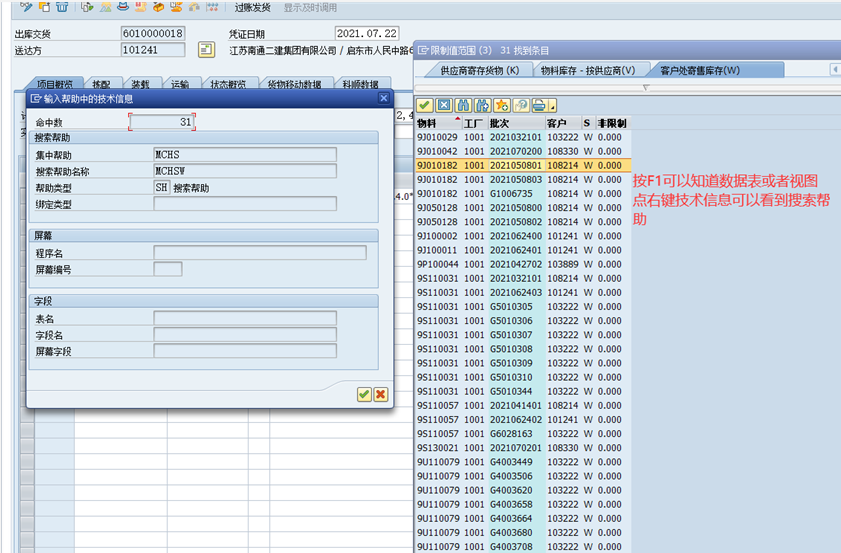Click the empty 字段名 field
The width and height of the screenshot is (841, 553).
click(x=245, y=335)
